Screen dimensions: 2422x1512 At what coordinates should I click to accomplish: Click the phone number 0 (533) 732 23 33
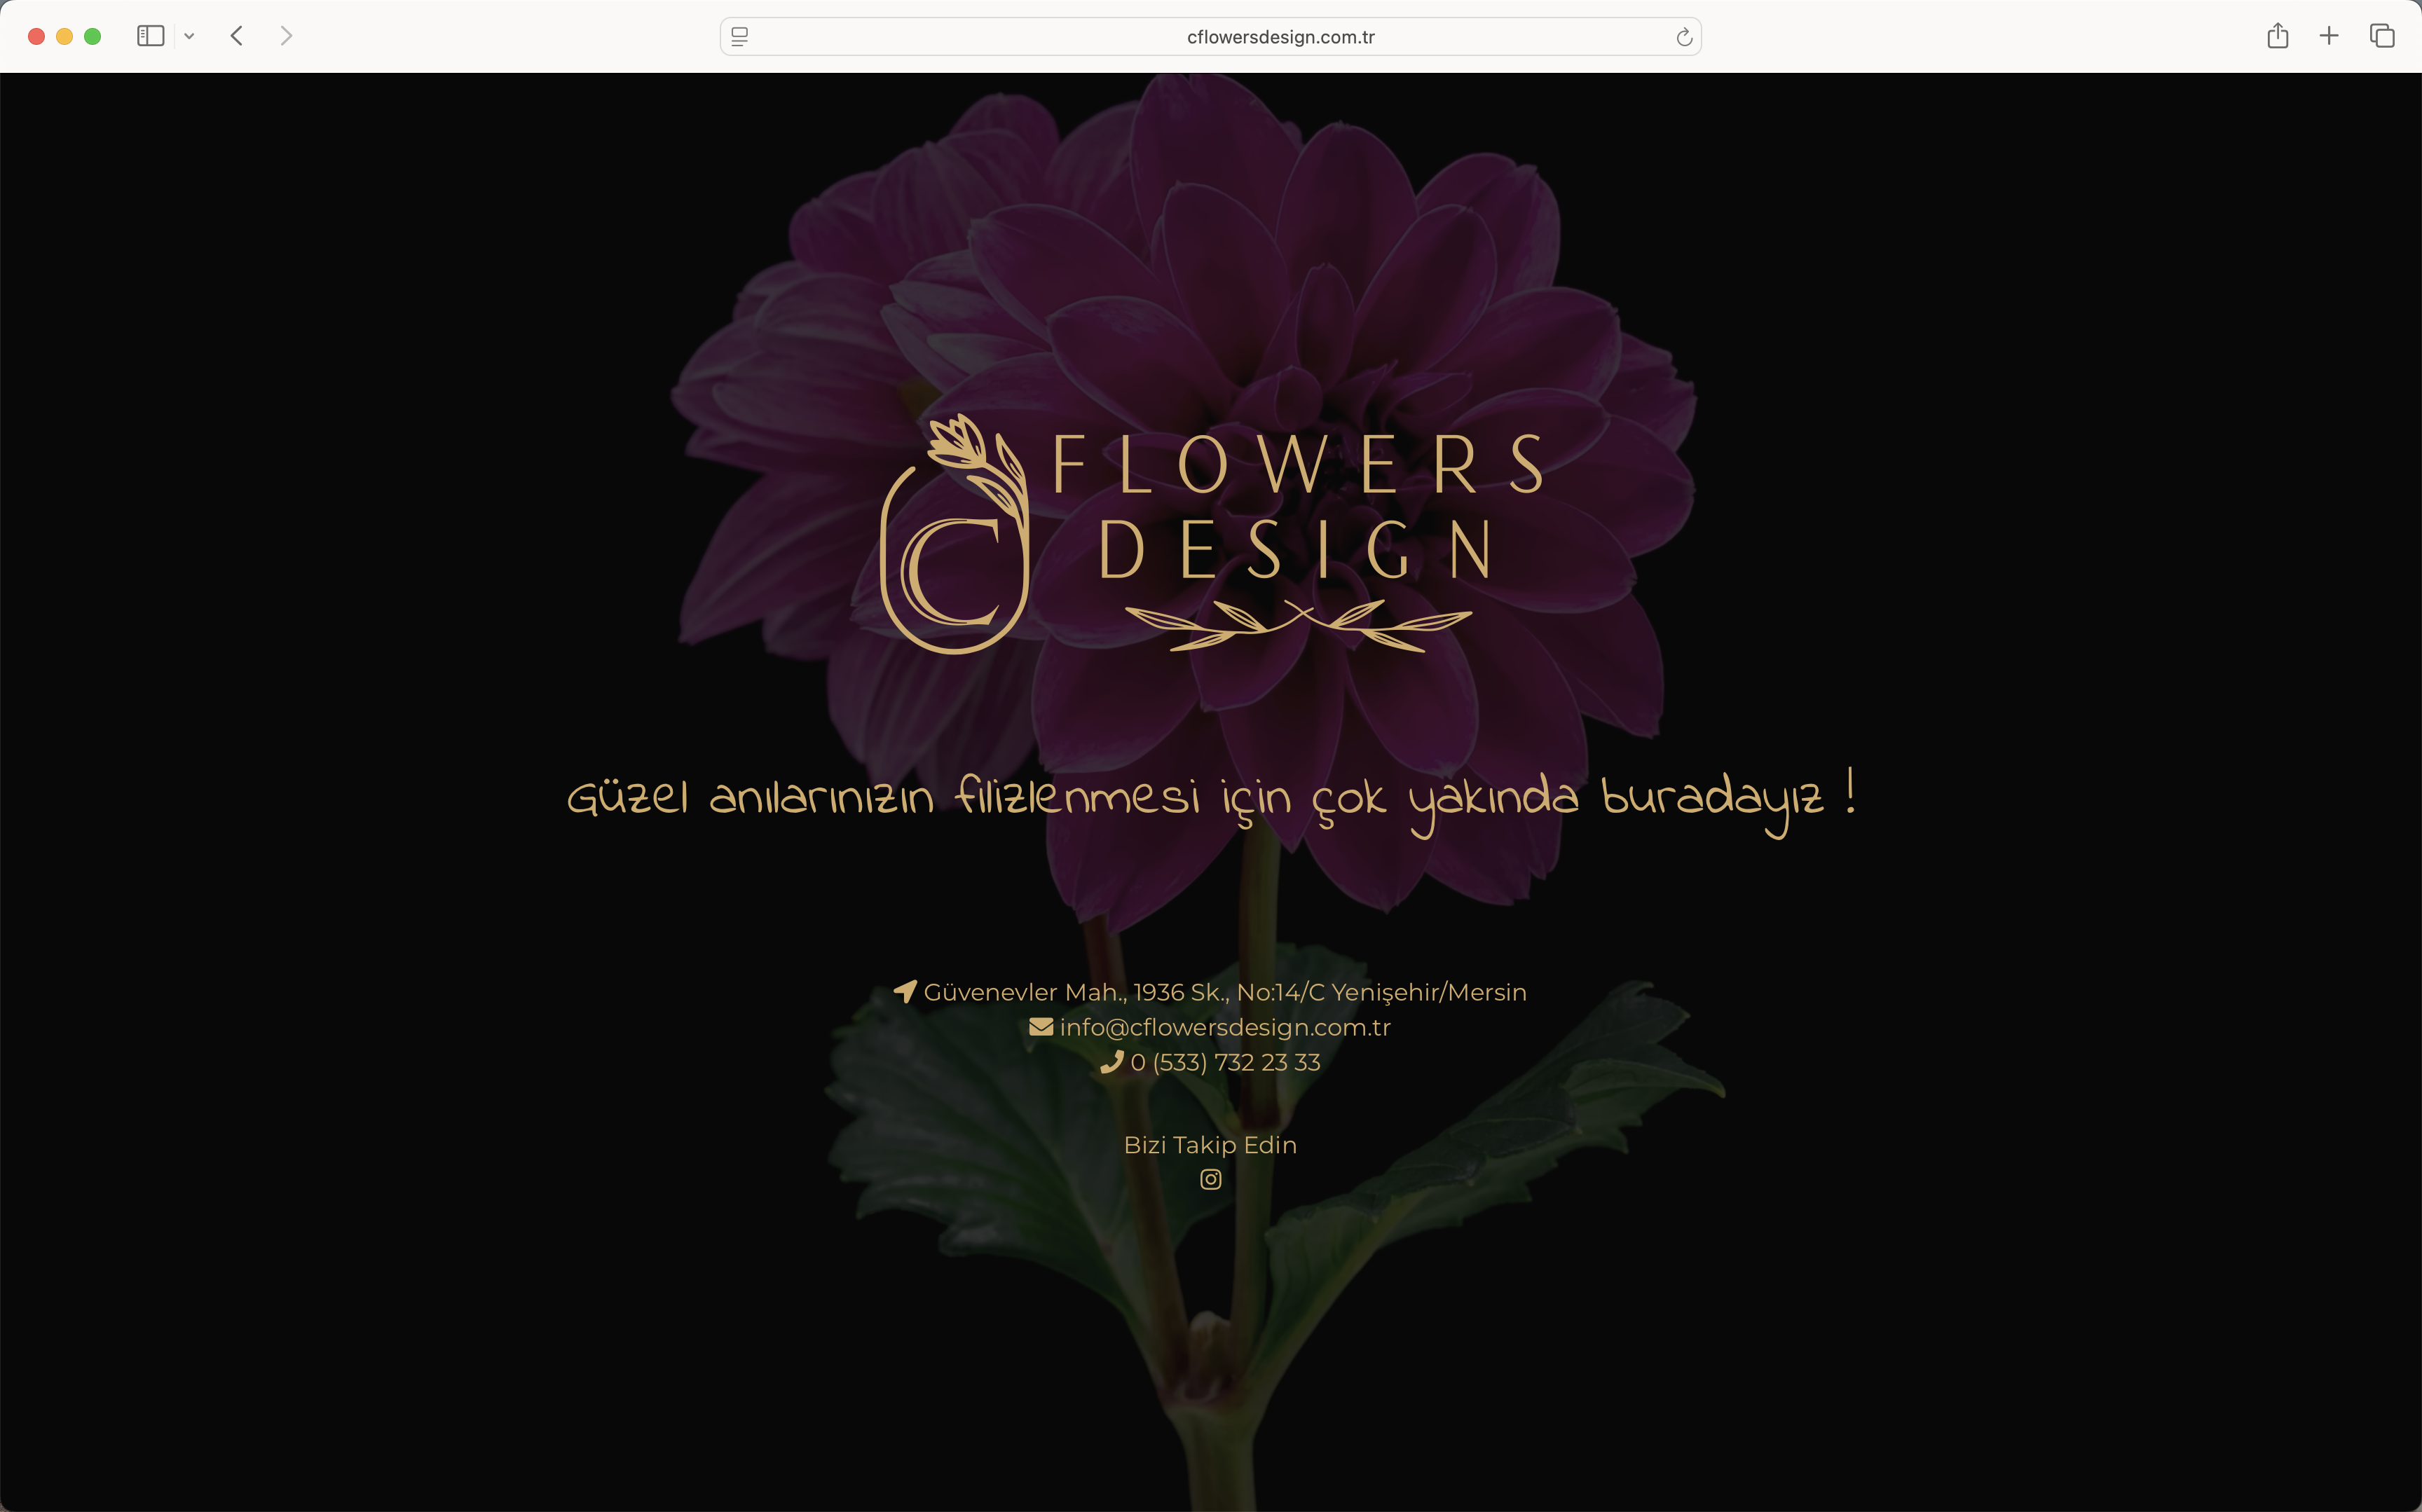pos(1224,1062)
